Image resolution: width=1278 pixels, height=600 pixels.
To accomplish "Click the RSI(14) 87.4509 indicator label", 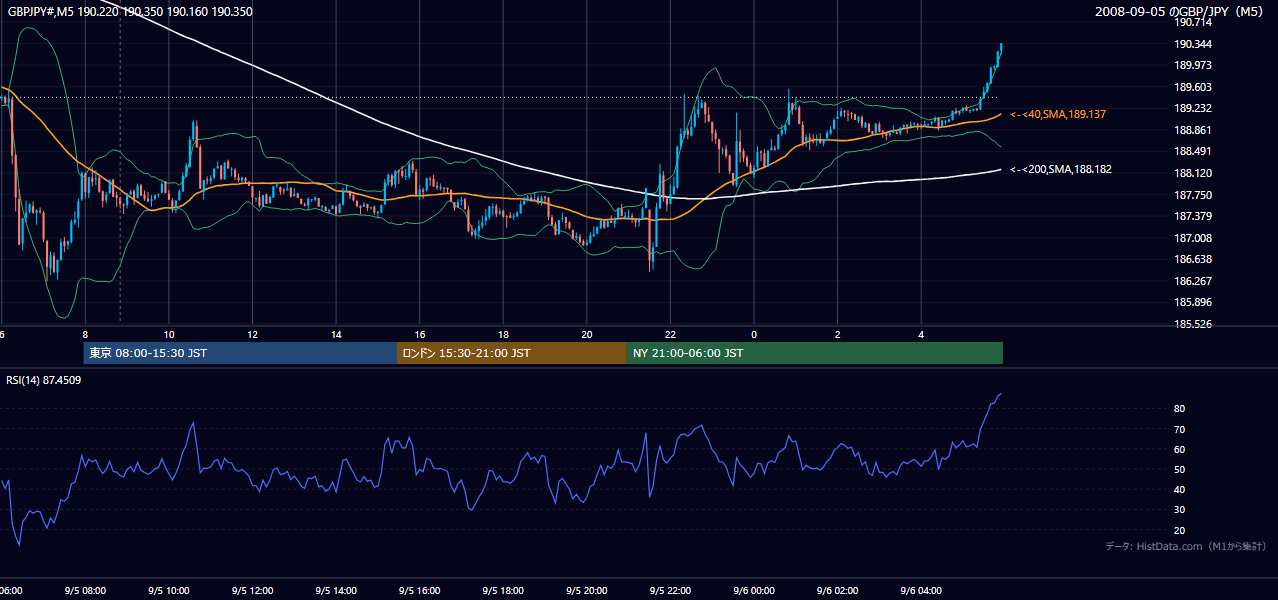I will (x=44, y=380).
